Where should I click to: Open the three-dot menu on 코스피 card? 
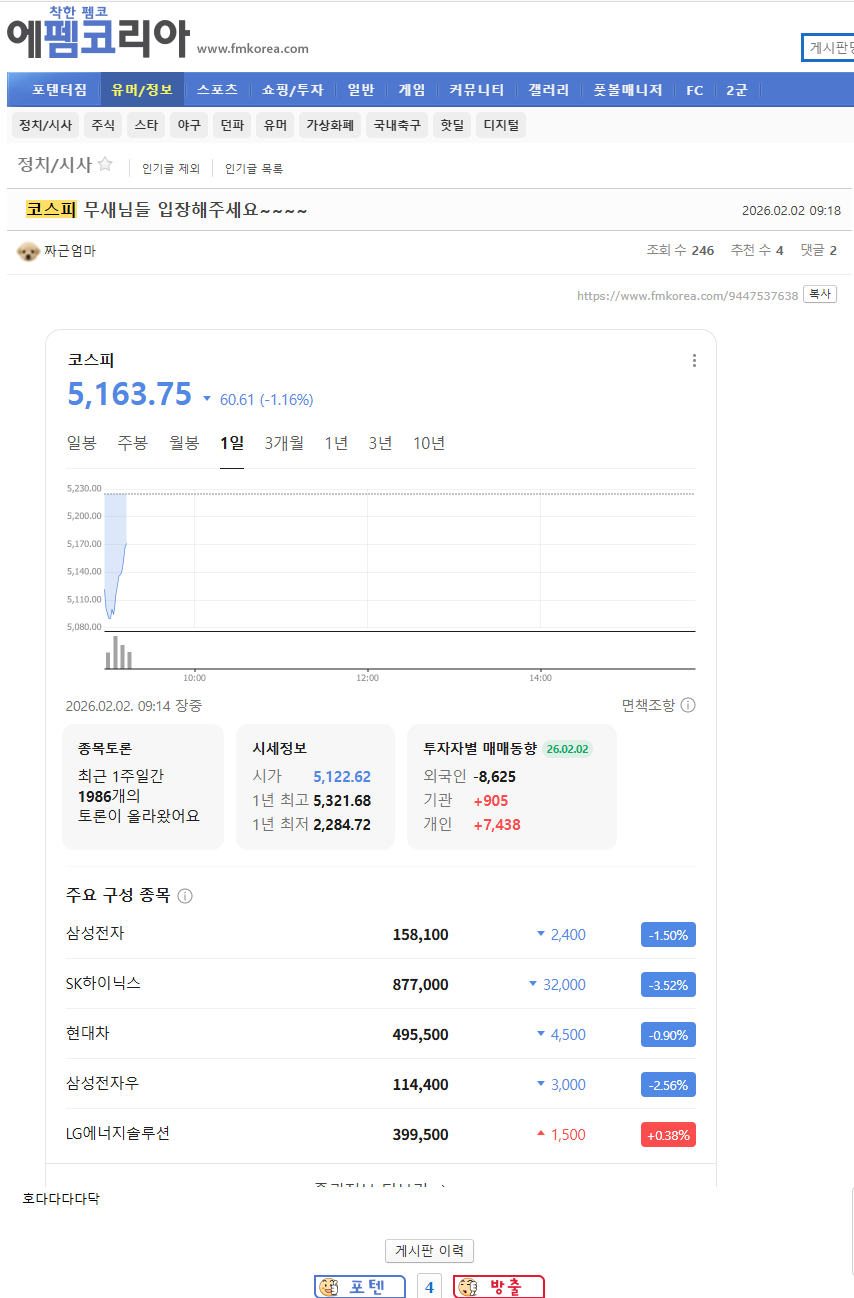[694, 361]
